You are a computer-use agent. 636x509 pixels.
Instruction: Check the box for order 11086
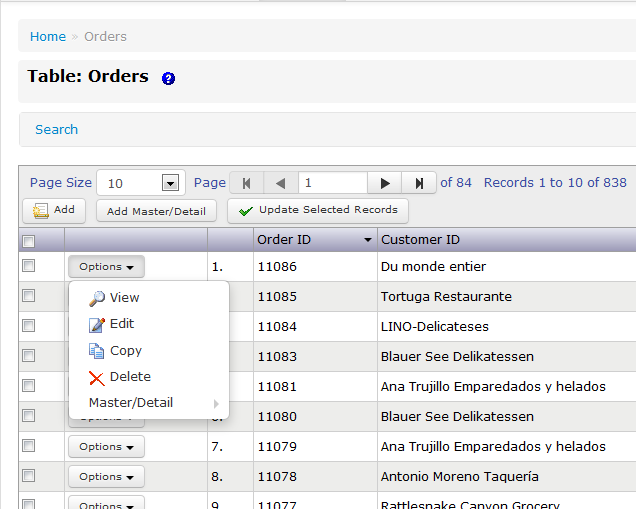29,266
